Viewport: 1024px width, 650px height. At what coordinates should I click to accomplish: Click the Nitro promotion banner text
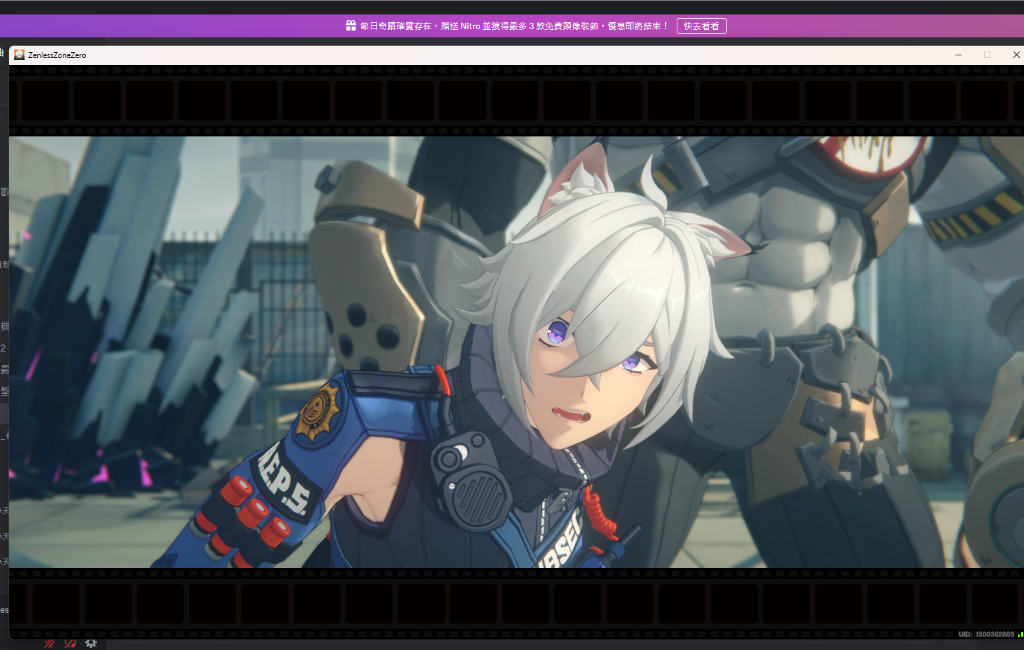tap(515, 26)
